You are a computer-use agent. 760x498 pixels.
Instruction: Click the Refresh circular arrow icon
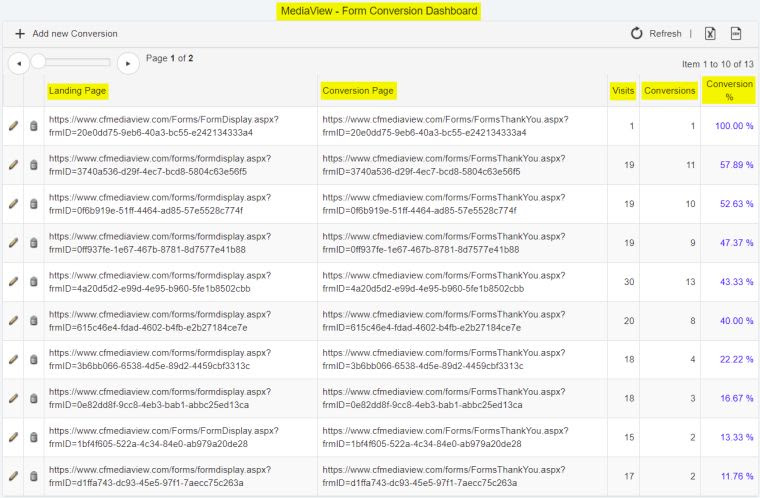coord(636,33)
